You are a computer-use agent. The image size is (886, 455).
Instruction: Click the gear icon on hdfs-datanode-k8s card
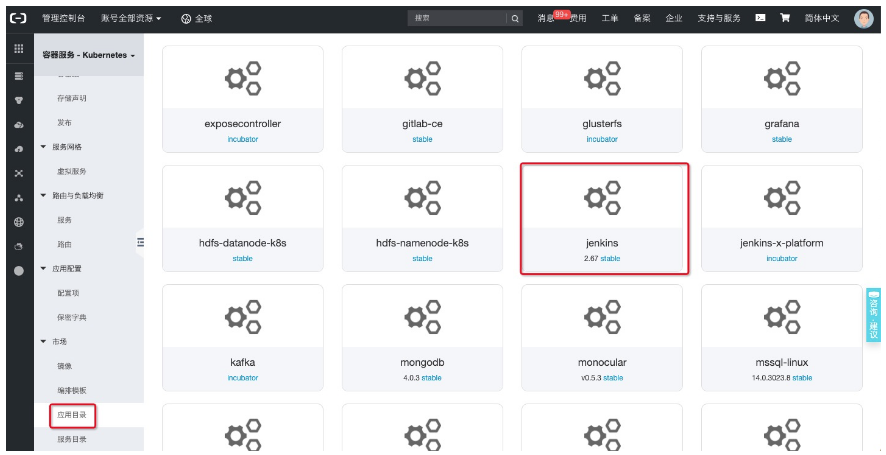[x=243, y=197]
